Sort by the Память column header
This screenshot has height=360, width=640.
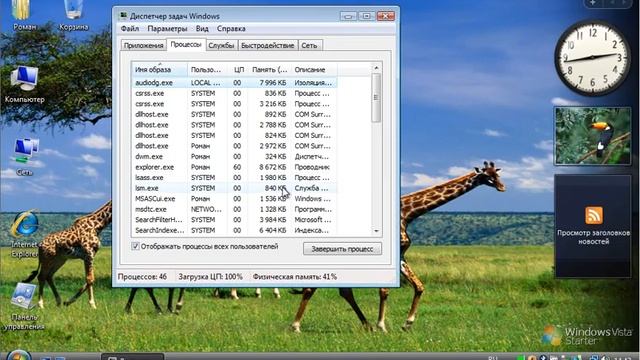269,69
